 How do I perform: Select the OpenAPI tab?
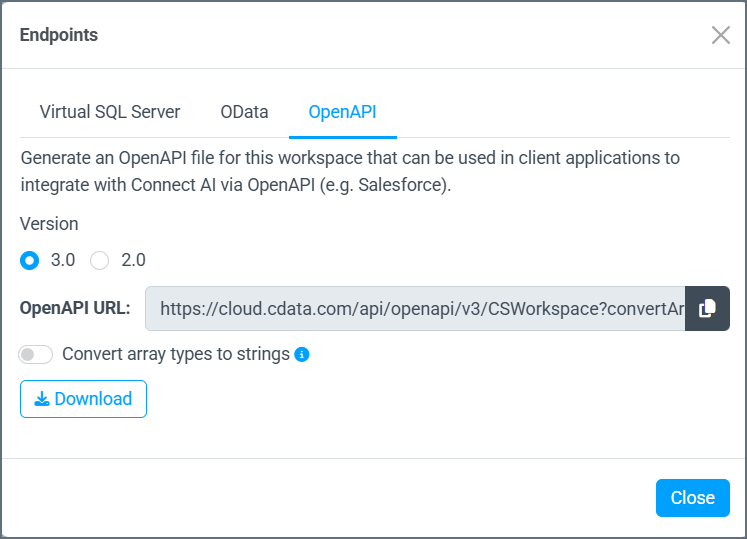pyautogui.click(x=343, y=112)
